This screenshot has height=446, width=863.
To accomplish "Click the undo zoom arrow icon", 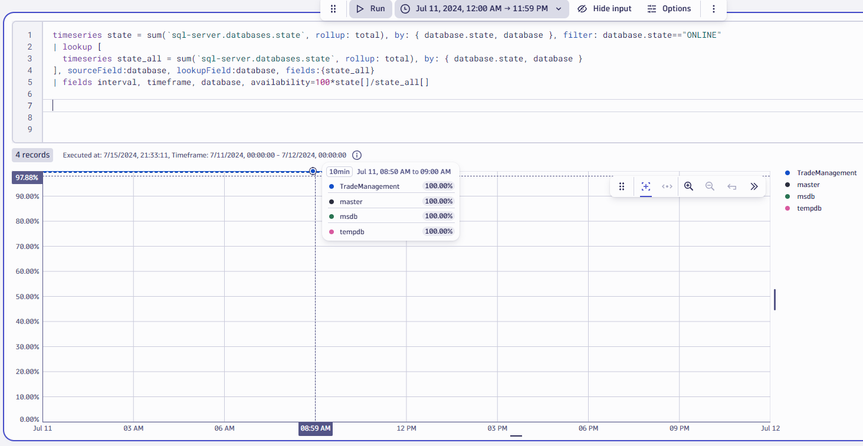I will [732, 187].
